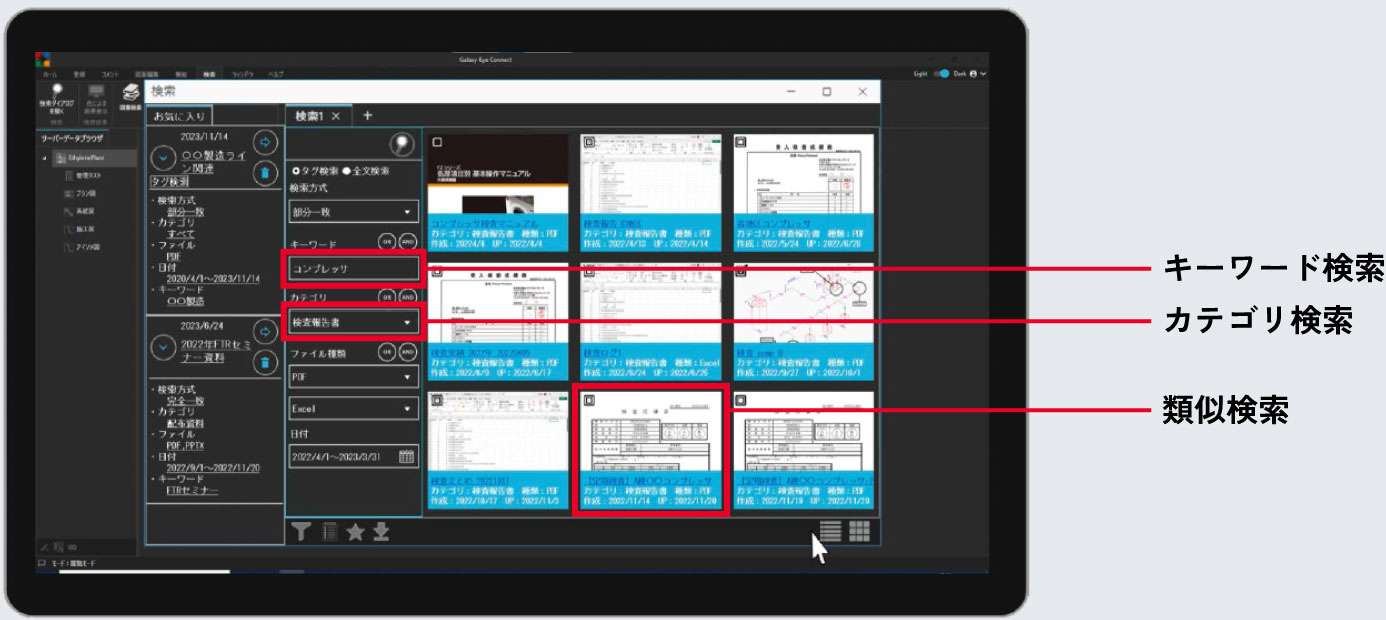This screenshot has width=1386, height=620.
Task: Select the 施工図 tree item
Action: pos(80,229)
